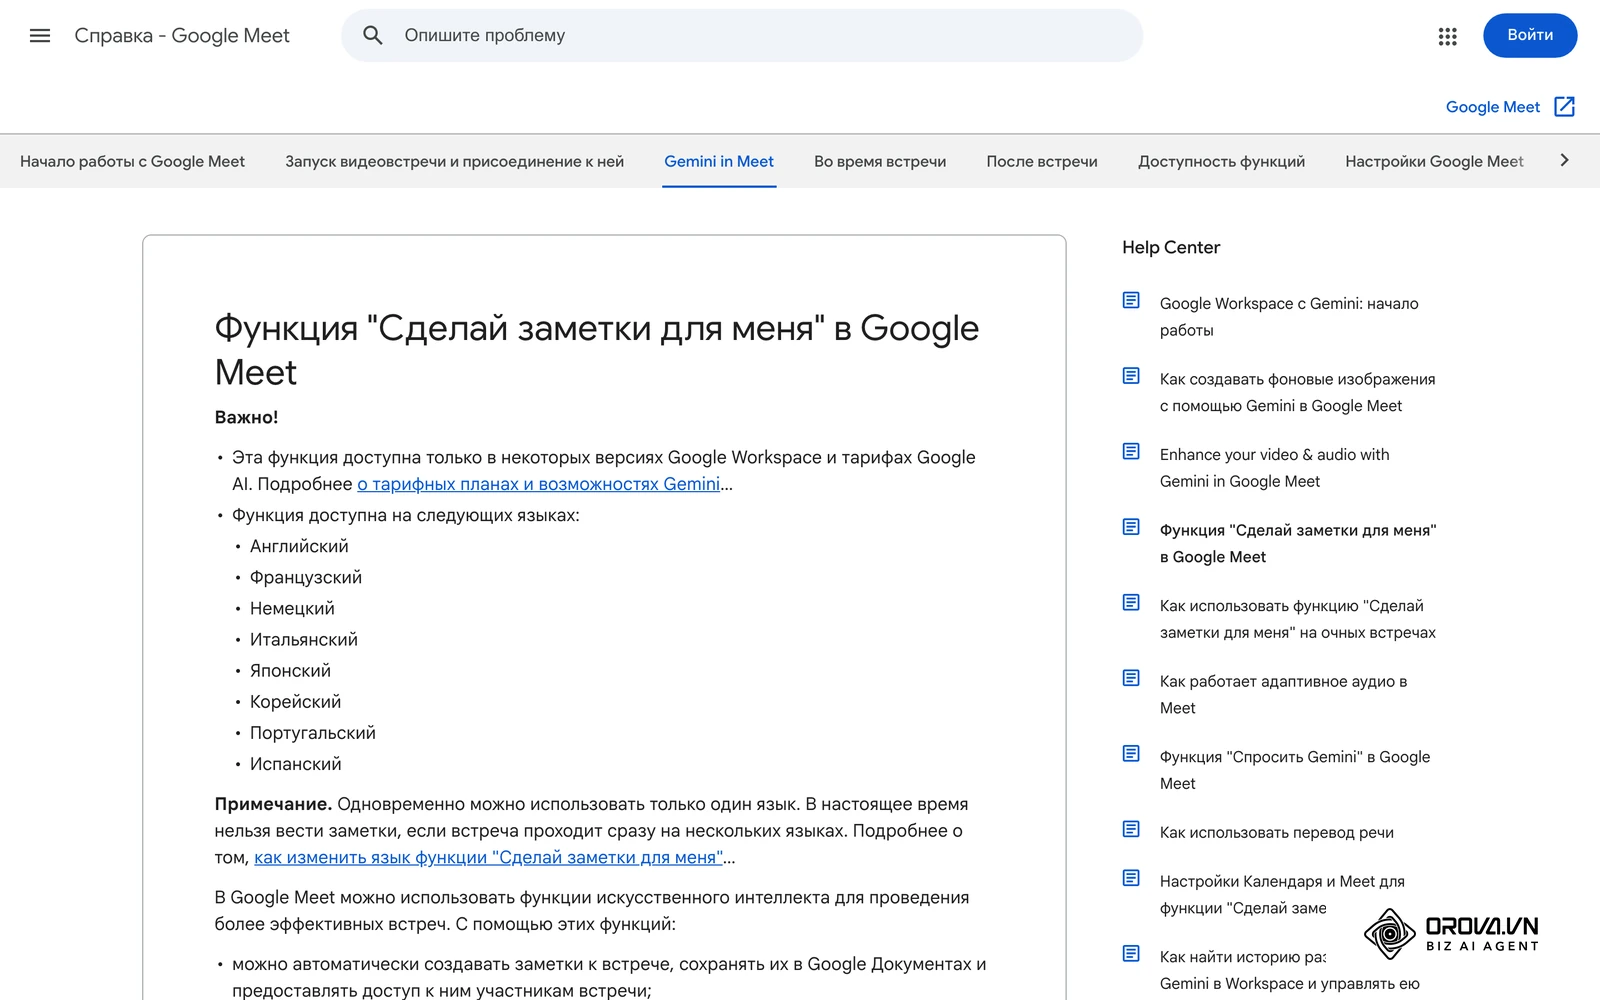Click the Войти sign-in button
The height and width of the screenshot is (1000, 1600).
[1530, 35]
